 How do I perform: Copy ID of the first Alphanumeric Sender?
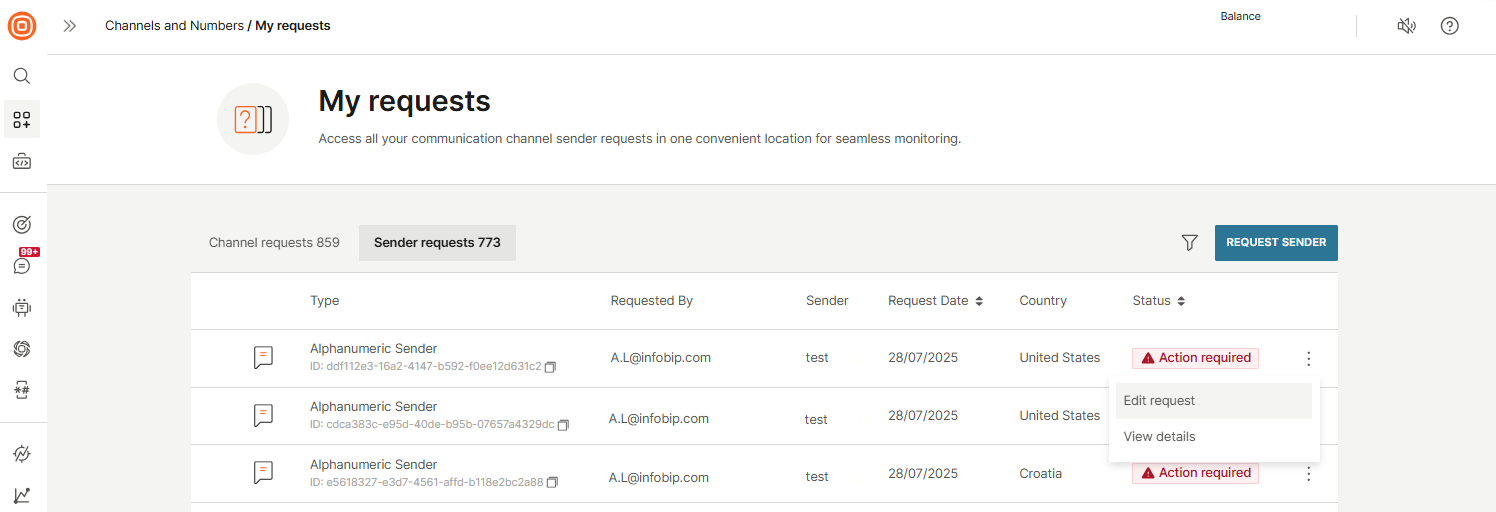point(551,367)
